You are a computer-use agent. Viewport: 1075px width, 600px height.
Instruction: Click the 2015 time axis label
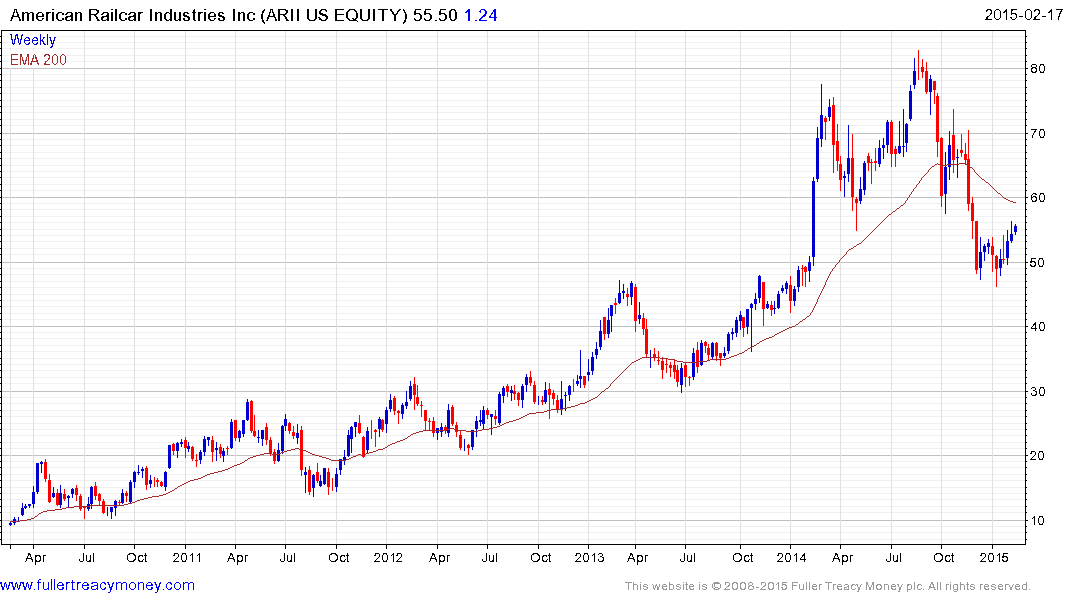(993, 557)
